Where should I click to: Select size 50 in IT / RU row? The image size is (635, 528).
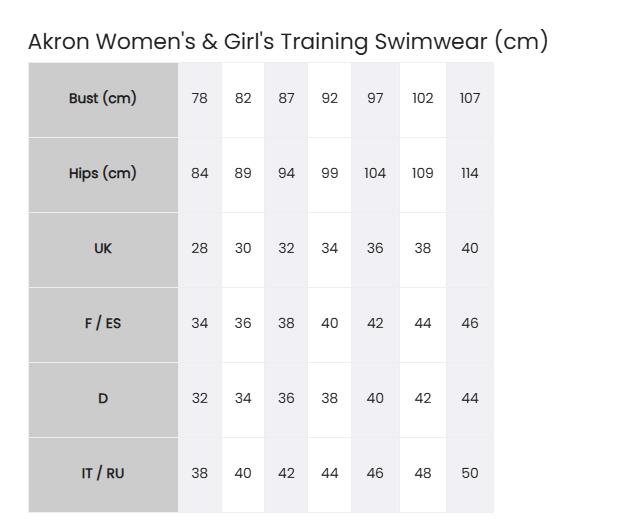click(x=470, y=473)
